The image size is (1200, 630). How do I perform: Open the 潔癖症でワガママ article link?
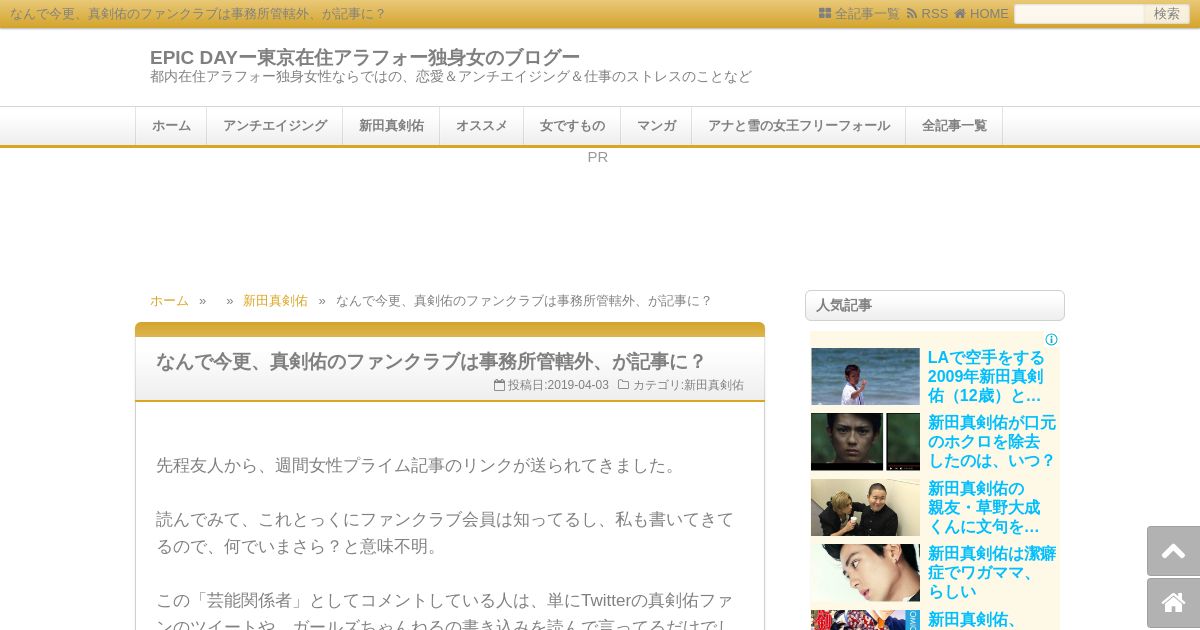[x=992, y=572]
